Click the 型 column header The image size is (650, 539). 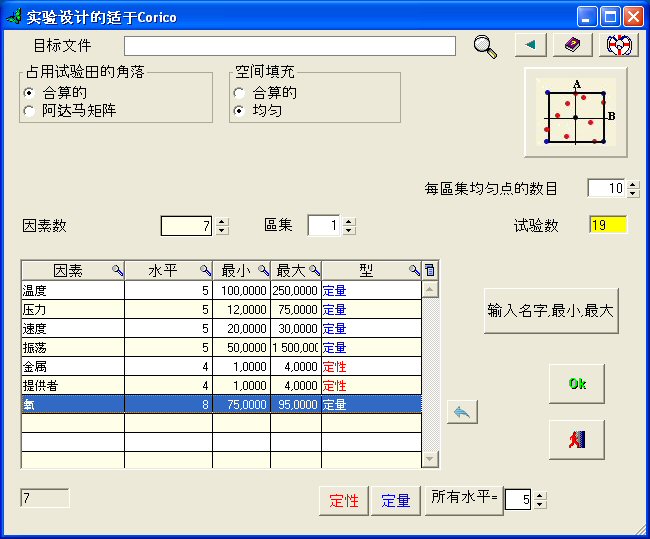coord(371,271)
